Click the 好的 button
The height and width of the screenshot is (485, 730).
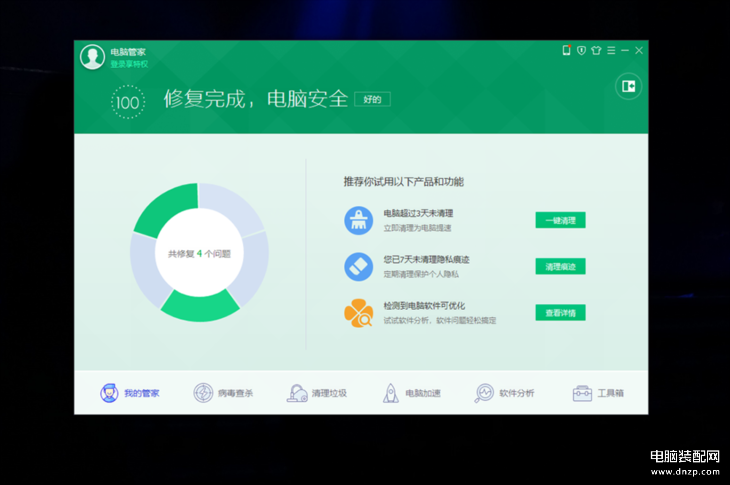point(372,99)
